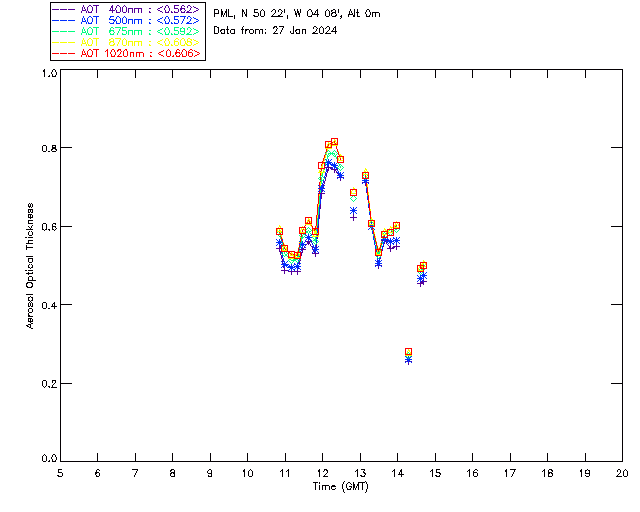Screen dimensions: 640x512
Task: Click the PML station location text
Action: click(x=297, y=14)
